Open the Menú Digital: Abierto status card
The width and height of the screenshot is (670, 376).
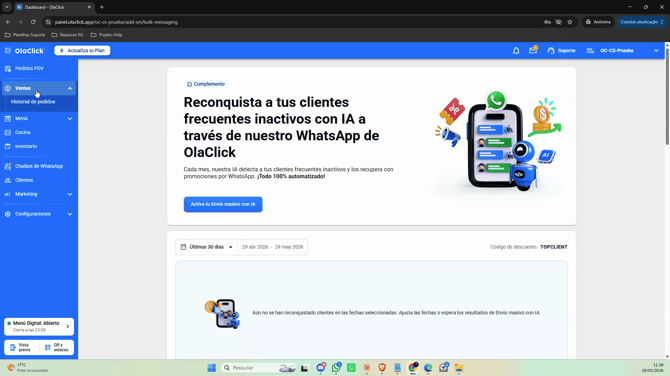(39, 326)
